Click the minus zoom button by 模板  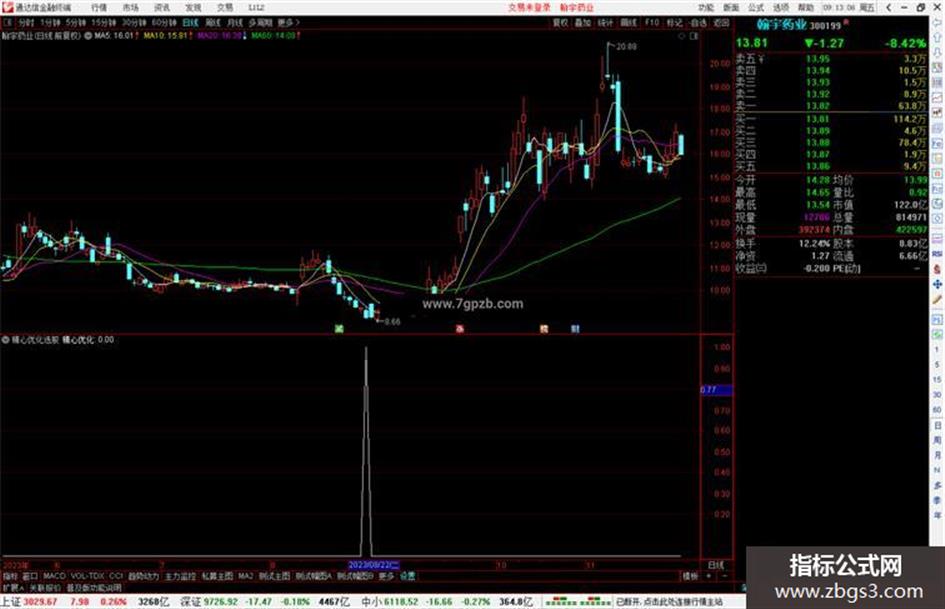724,576
